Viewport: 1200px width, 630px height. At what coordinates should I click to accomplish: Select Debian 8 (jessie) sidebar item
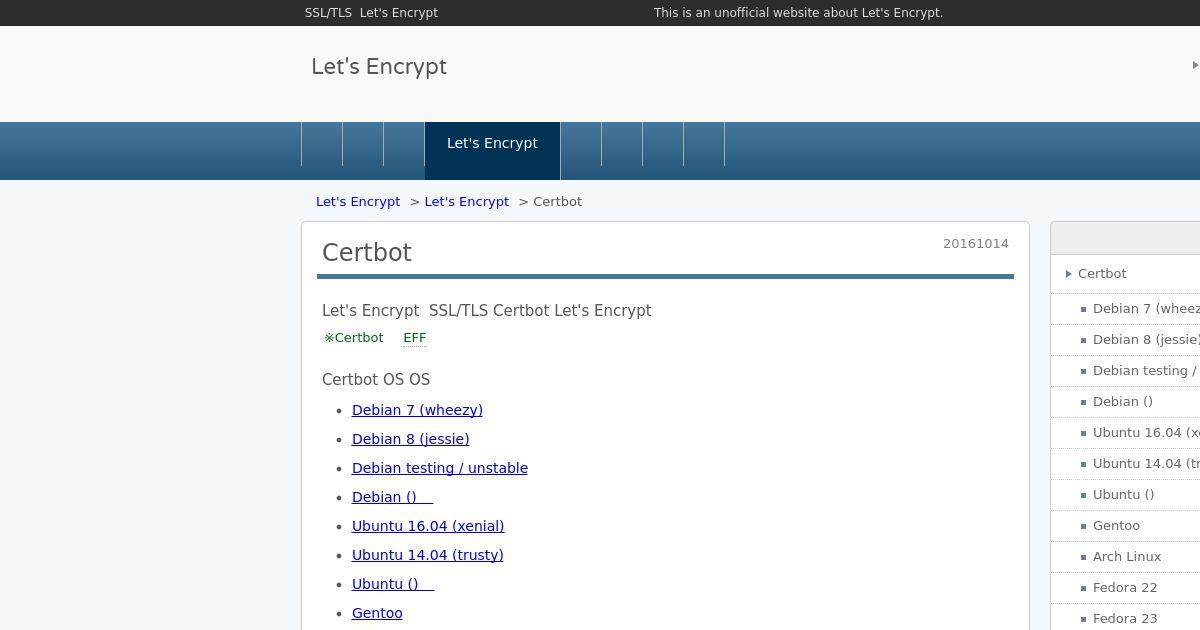click(1146, 340)
